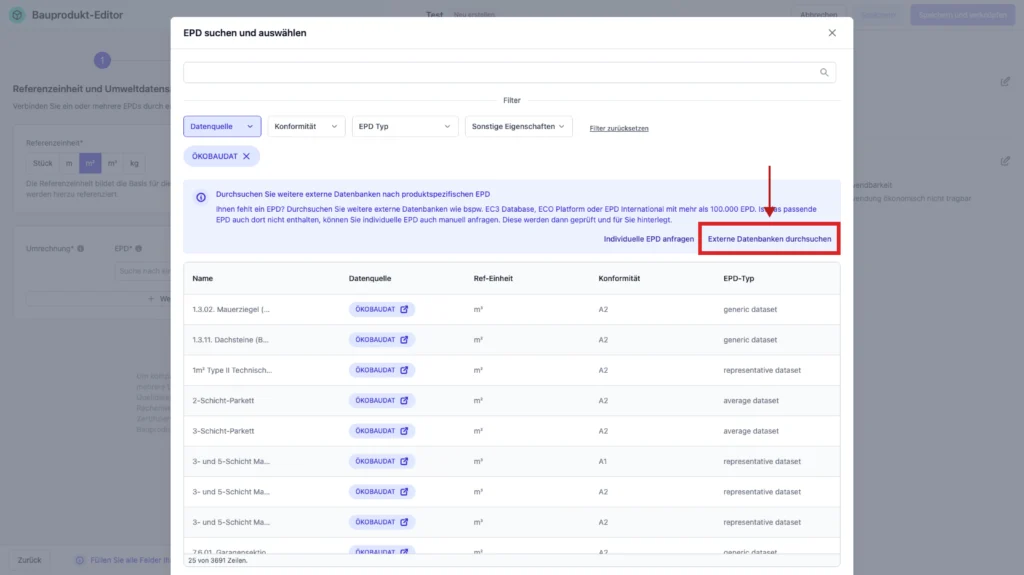
Task: Select the 2-Schicht-Parkett row name
Action: 223,401
